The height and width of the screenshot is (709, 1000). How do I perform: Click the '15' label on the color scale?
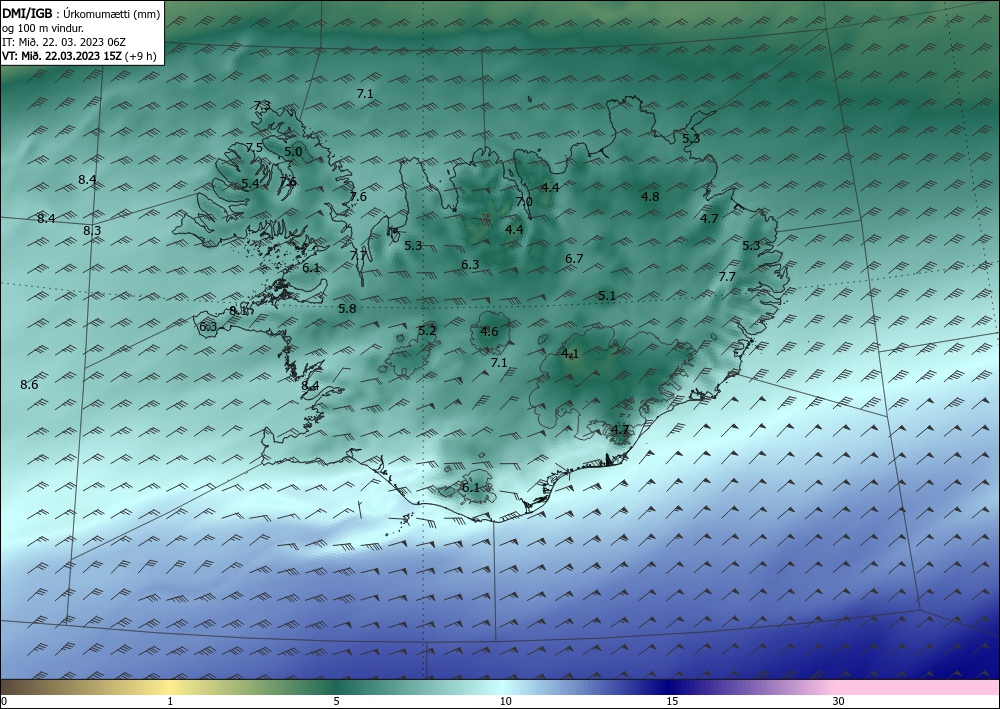point(672,701)
